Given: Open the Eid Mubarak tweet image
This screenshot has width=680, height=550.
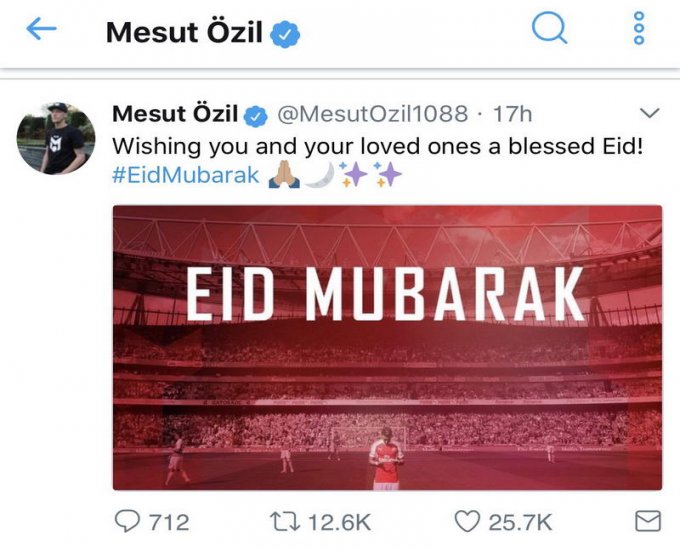Looking at the screenshot, I should click(387, 347).
